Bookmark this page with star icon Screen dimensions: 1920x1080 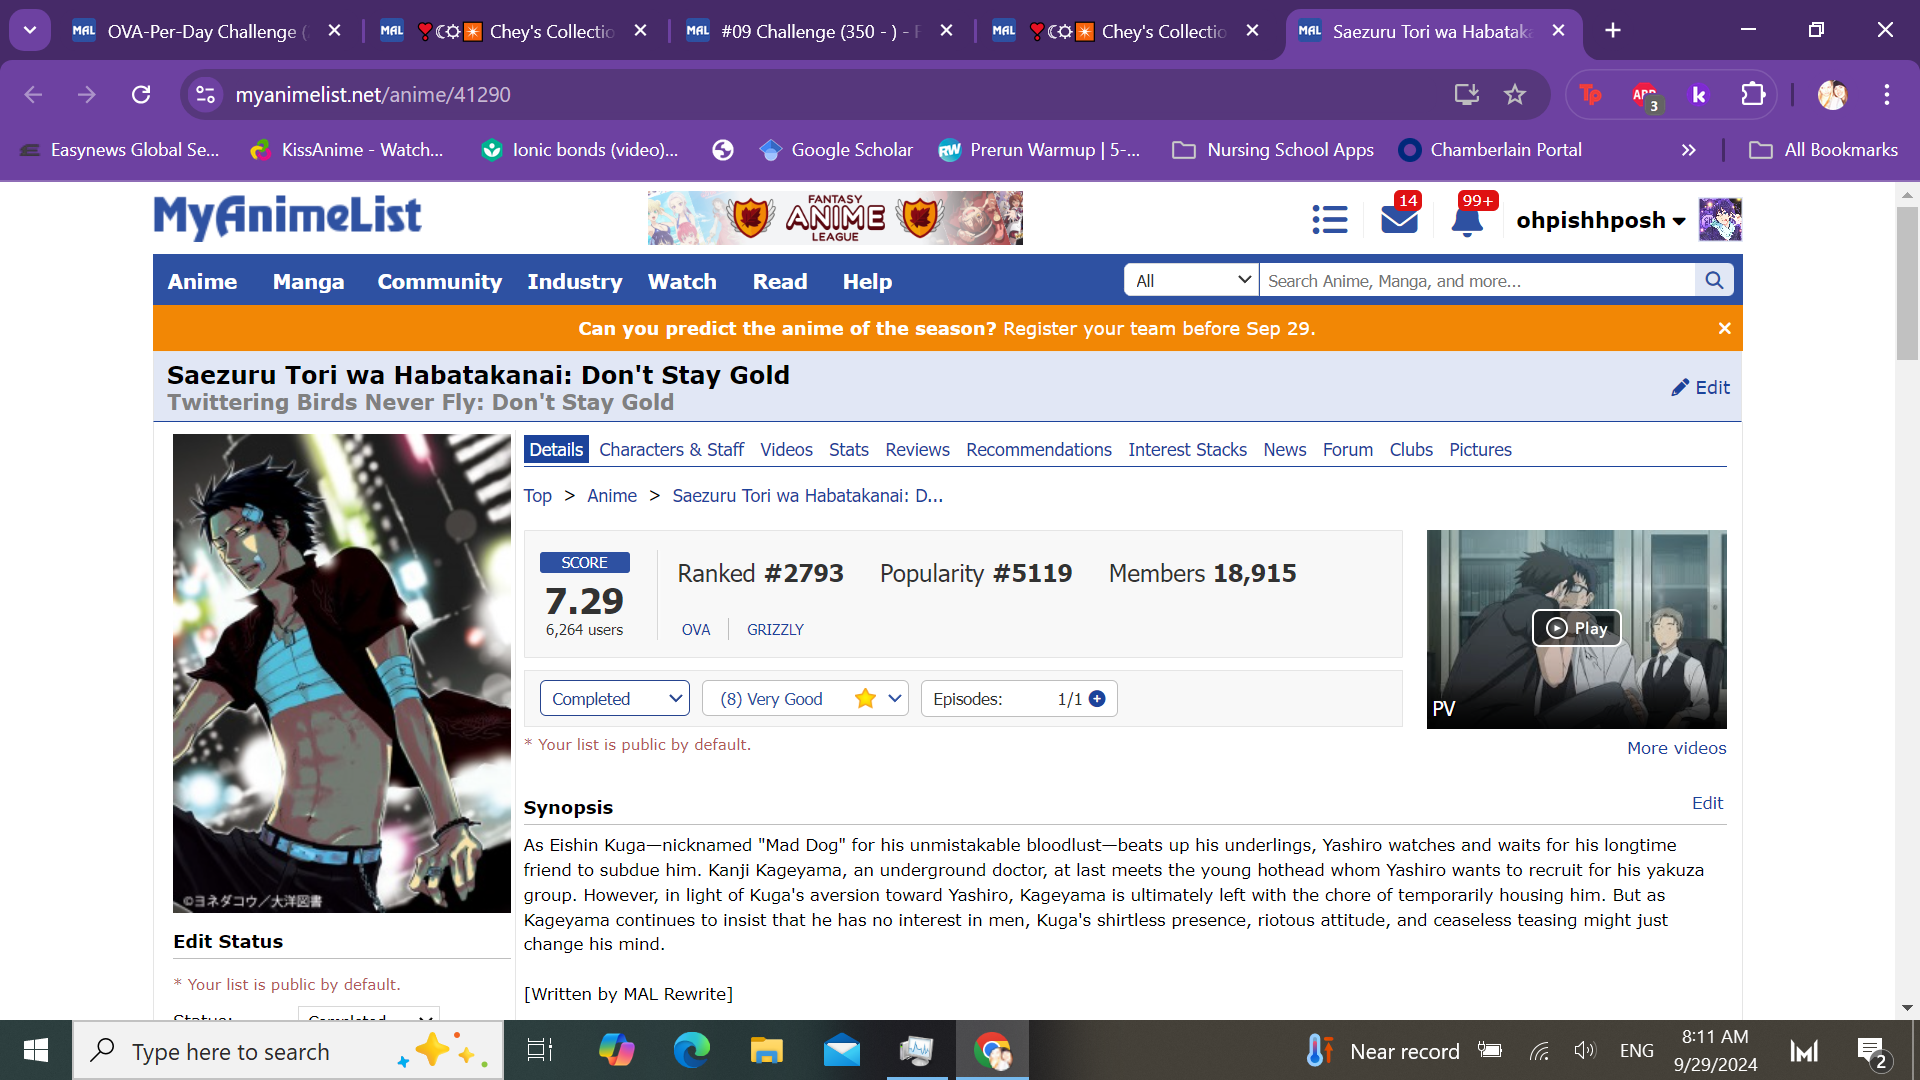pyautogui.click(x=1515, y=95)
